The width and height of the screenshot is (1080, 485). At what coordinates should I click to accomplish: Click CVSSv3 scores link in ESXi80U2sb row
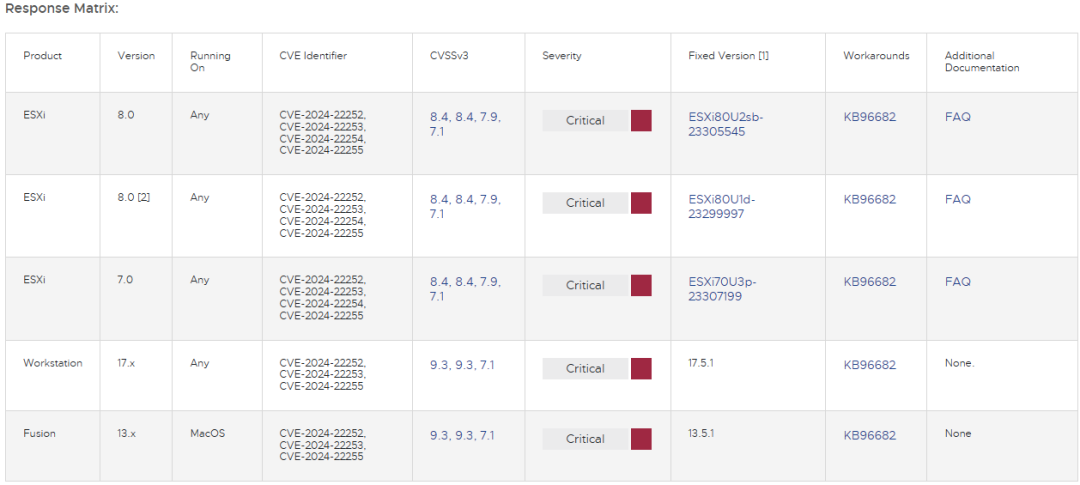(x=466, y=124)
